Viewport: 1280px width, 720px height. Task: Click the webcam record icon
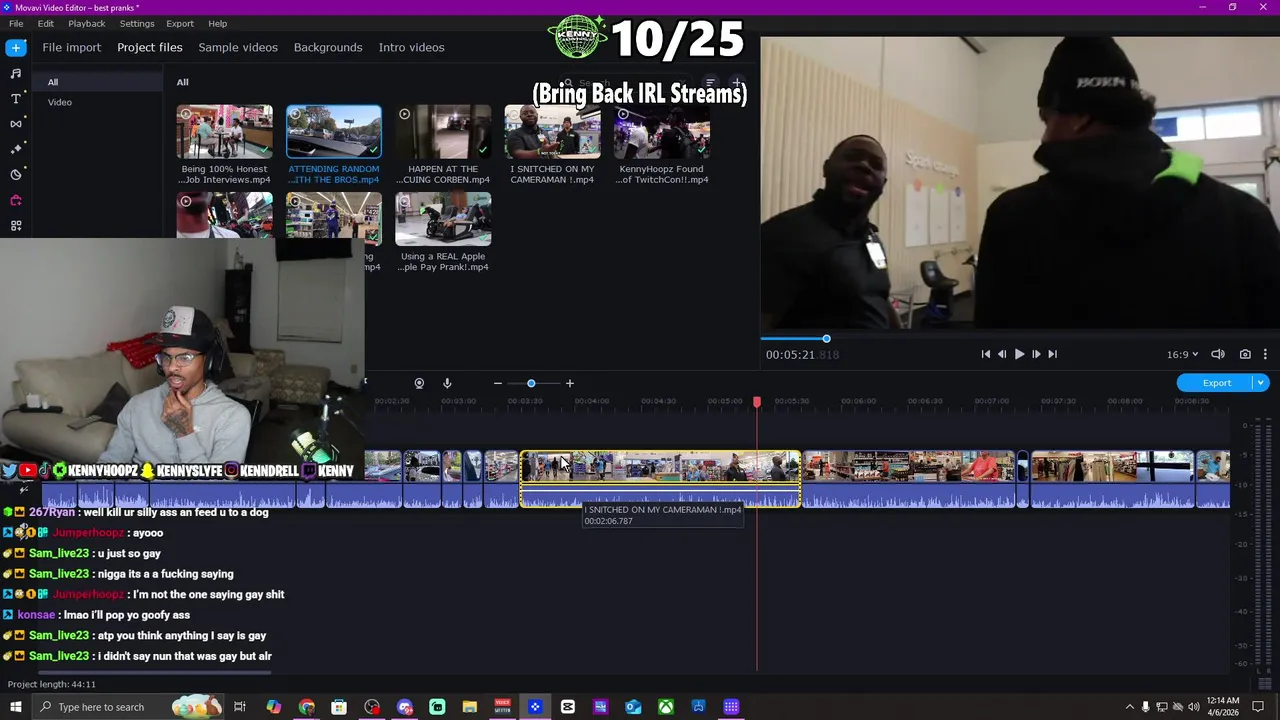tap(419, 383)
